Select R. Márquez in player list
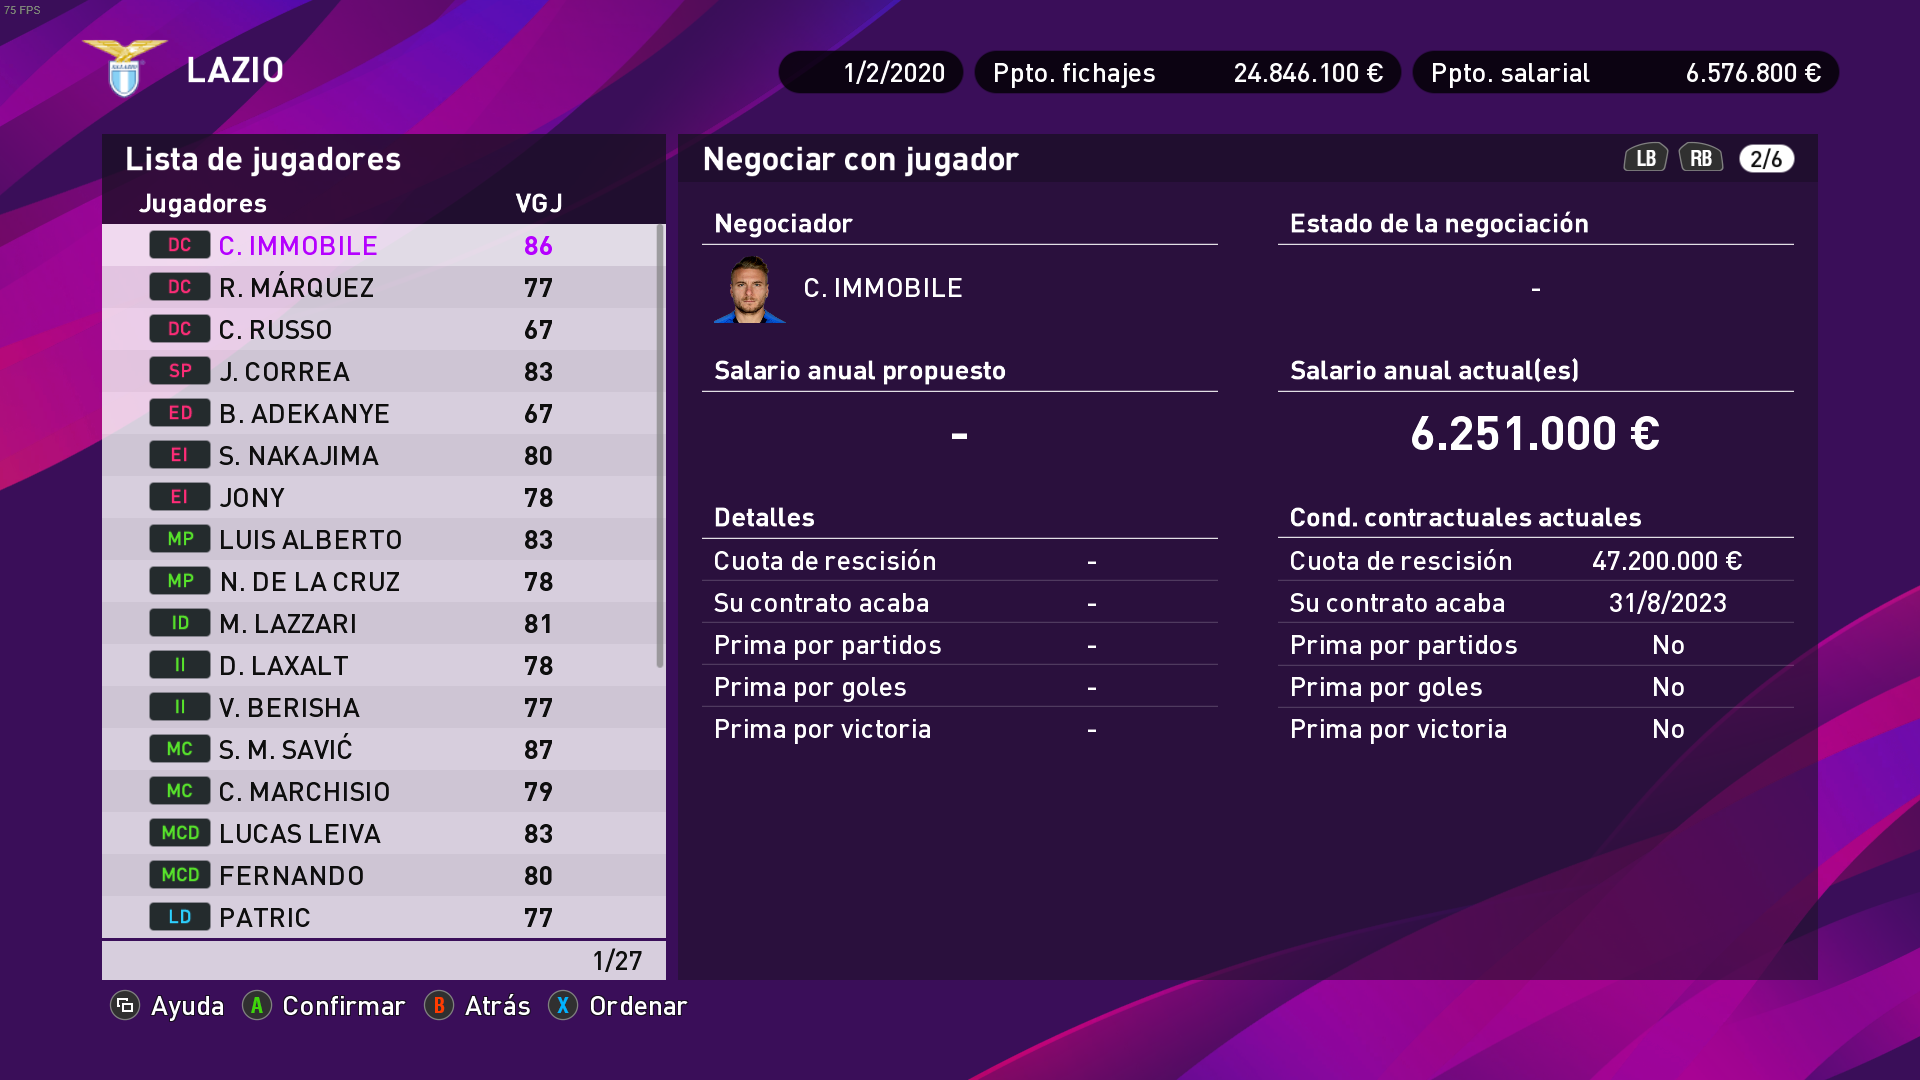The width and height of the screenshot is (1920, 1080). pos(296,288)
